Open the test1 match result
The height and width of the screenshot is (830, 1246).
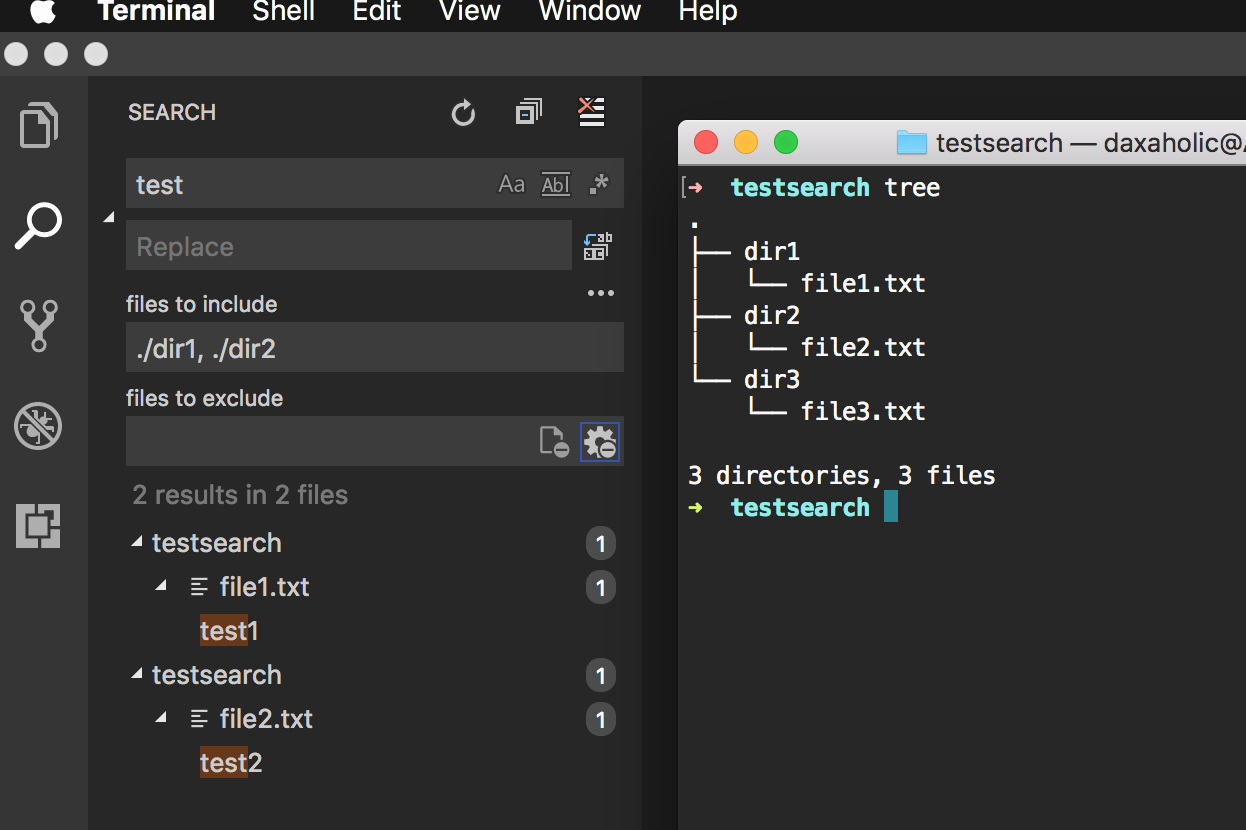229,631
